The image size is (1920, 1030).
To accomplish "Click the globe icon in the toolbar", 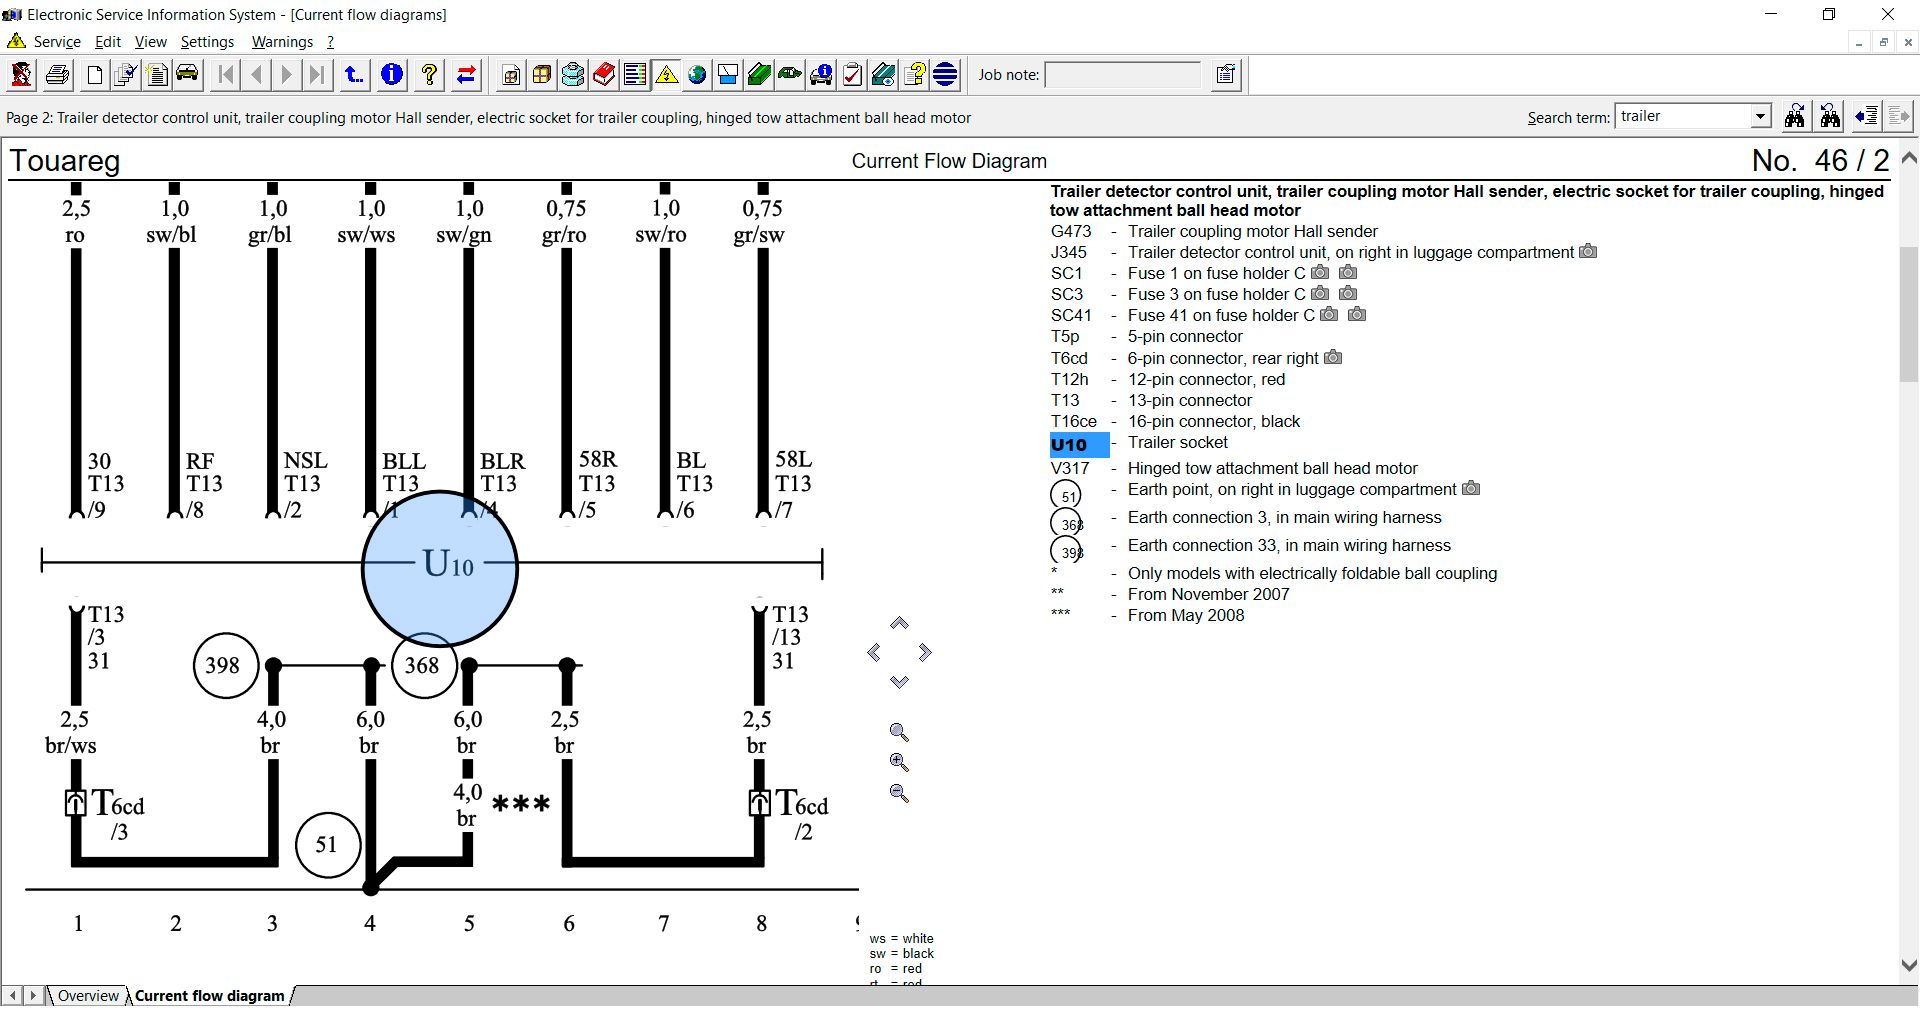I will pos(697,75).
